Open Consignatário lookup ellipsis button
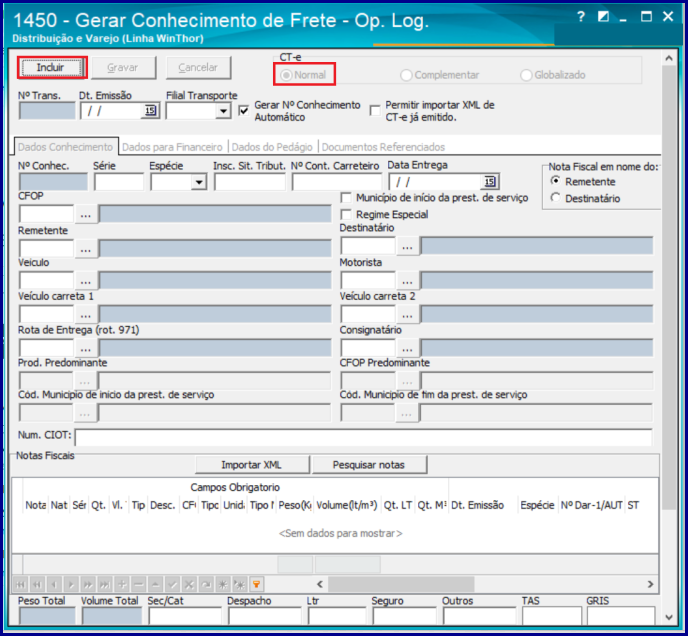The width and height of the screenshot is (688, 636). (408, 349)
